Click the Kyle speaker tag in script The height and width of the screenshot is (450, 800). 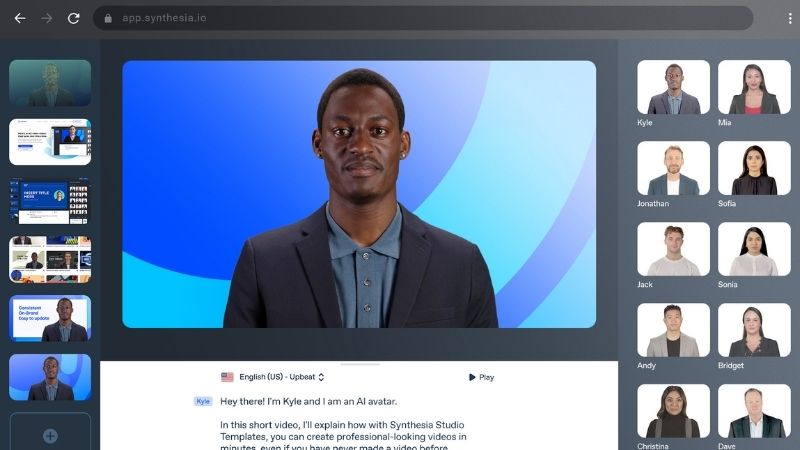204,401
